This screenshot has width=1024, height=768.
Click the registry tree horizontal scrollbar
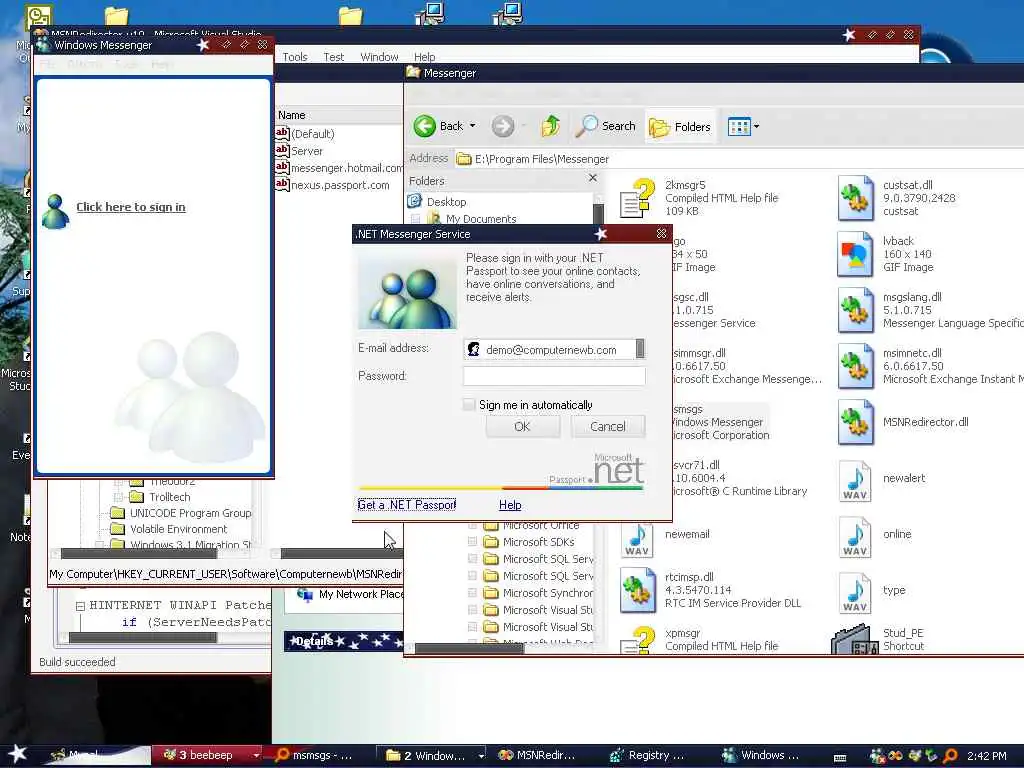pyautogui.click(x=138, y=554)
